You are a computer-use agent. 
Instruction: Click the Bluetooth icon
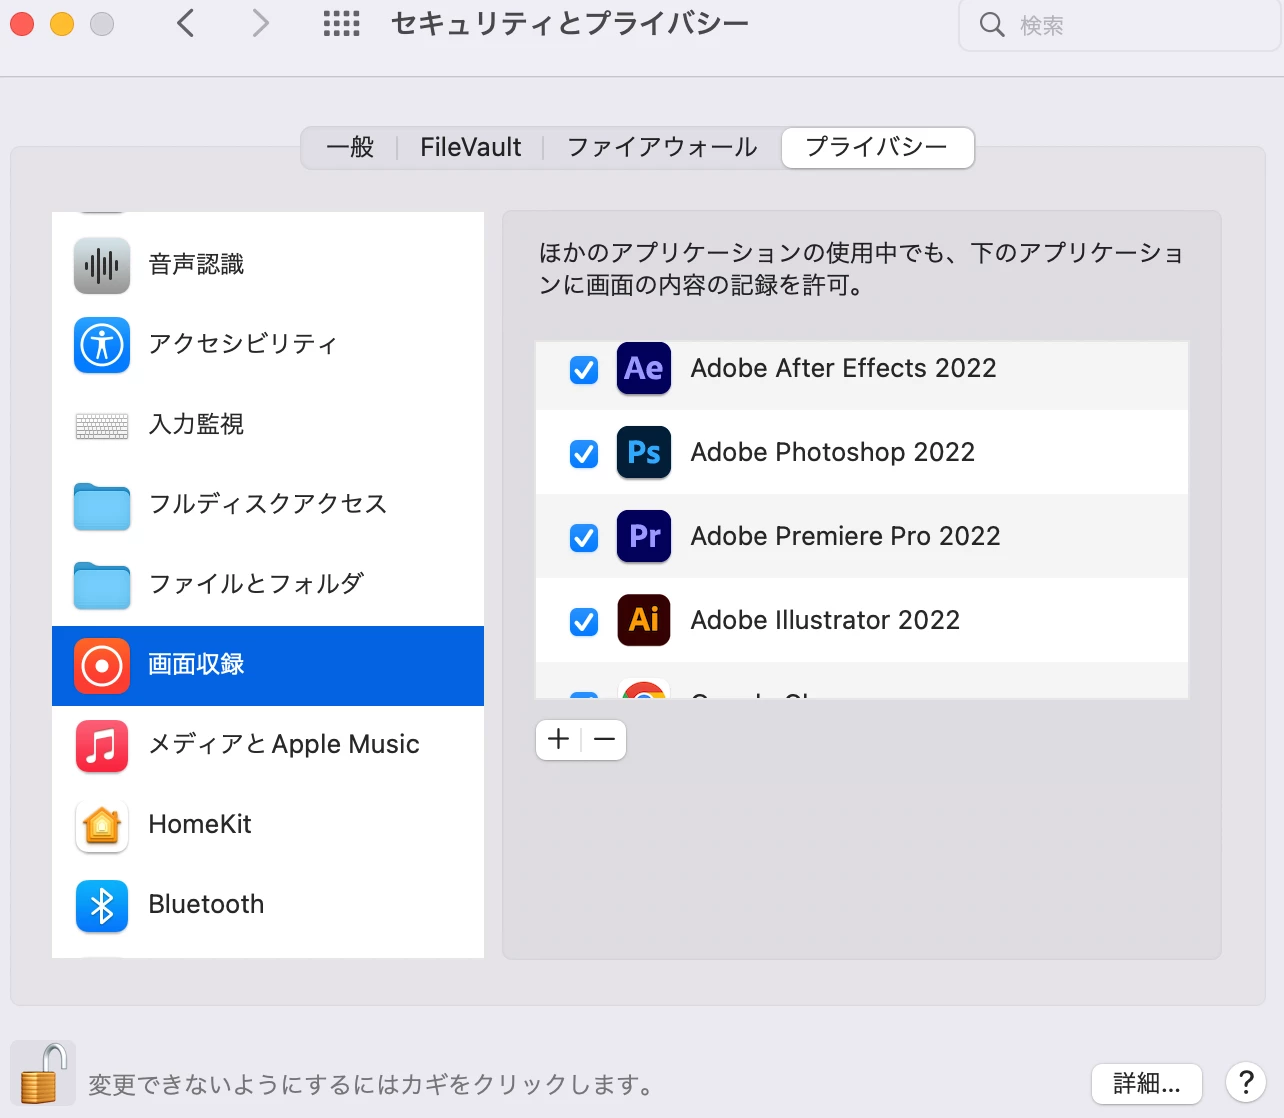tap(102, 906)
